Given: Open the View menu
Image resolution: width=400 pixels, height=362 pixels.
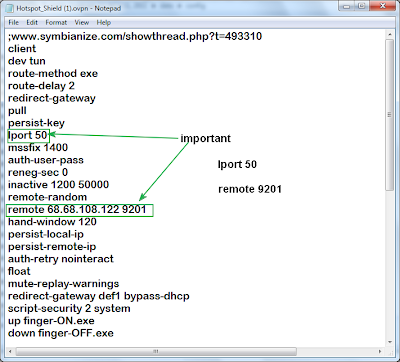Looking at the screenshot, I should point(82,23).
